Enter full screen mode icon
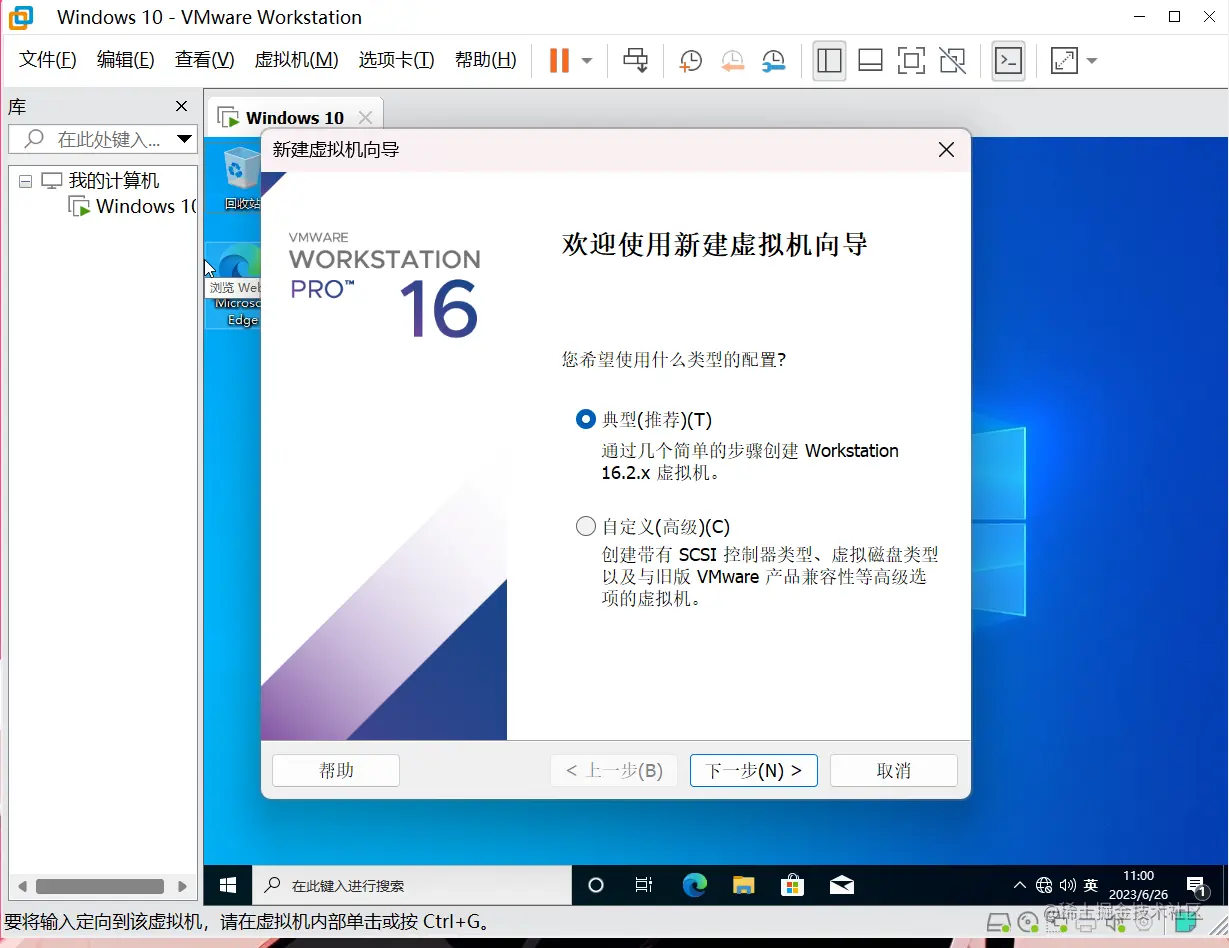 pyautogui.click(x=911, y=61)
